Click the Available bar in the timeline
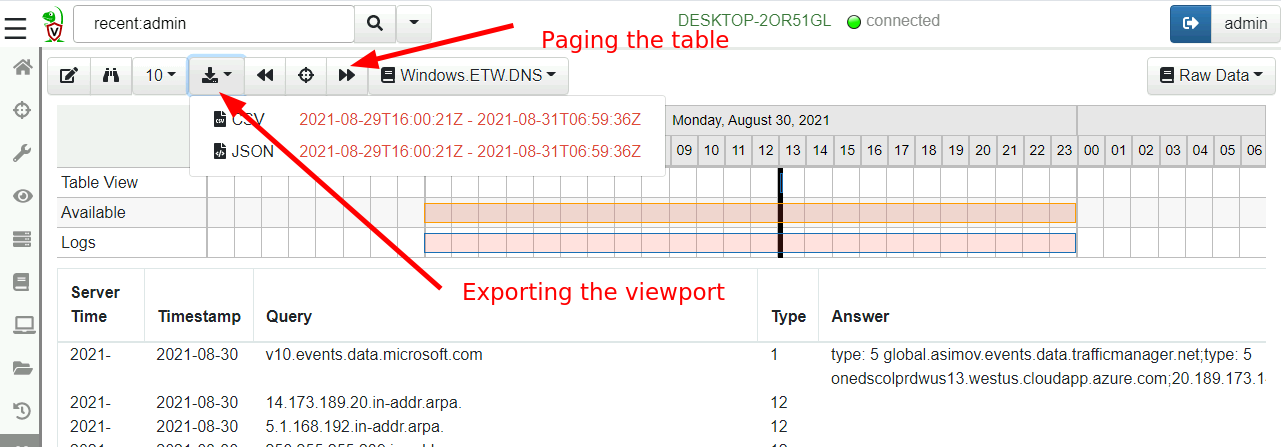 [x=750, y=213]
